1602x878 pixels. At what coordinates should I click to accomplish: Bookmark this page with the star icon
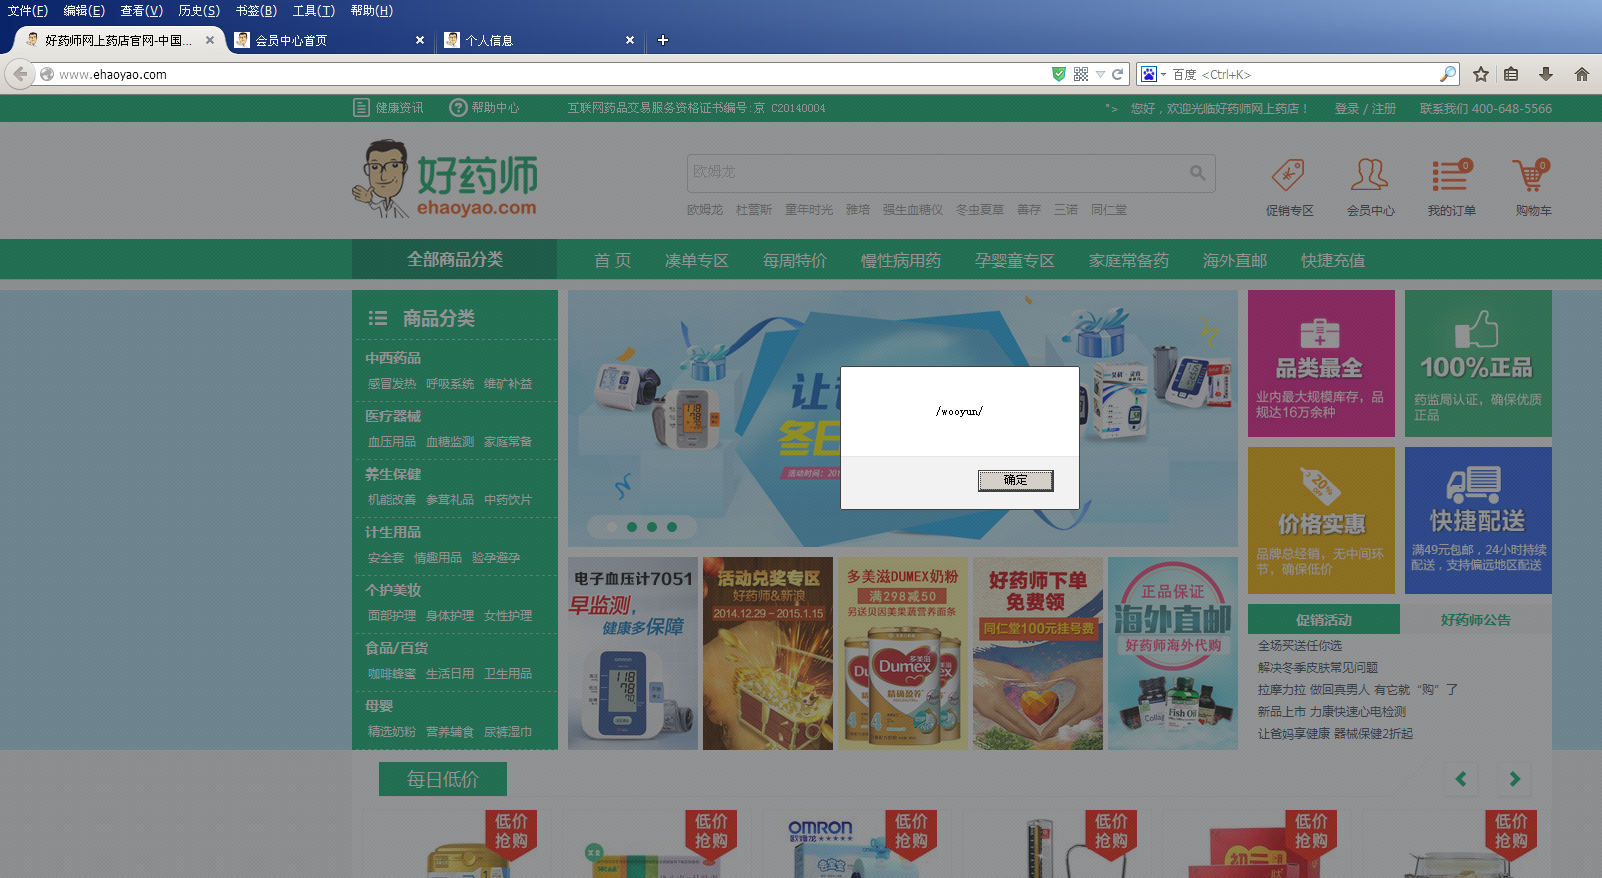click(x=1481, y=74)
